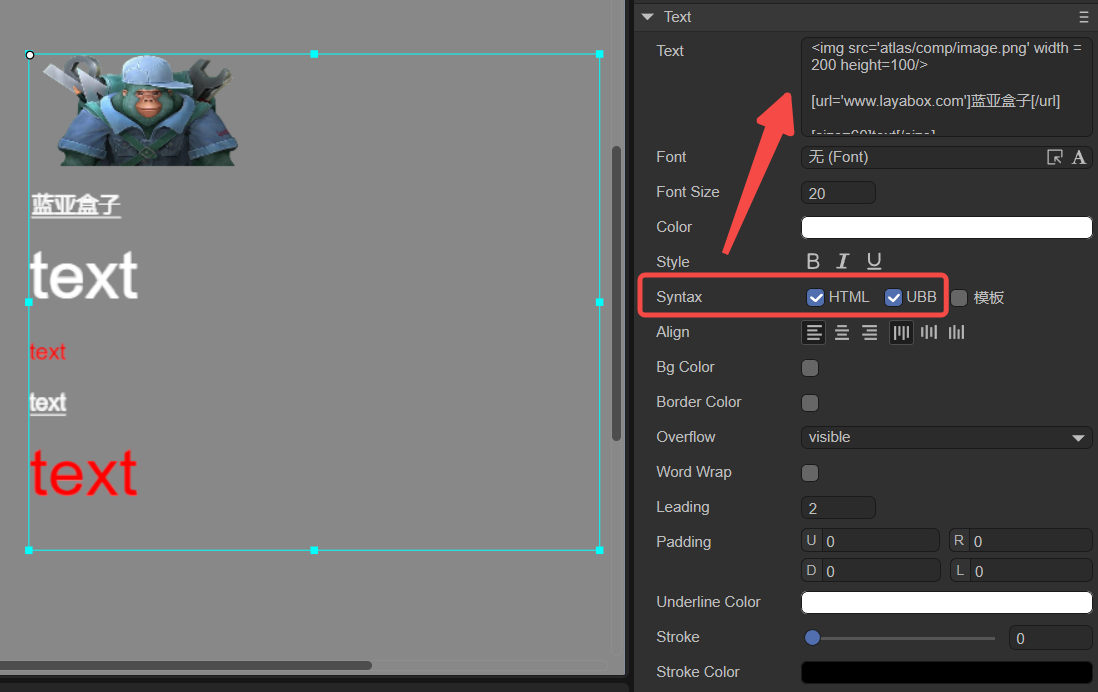Screen dimensions: 1098x692
Task: Open the Text panel options menu
Action: click(x=1084, y=17)
